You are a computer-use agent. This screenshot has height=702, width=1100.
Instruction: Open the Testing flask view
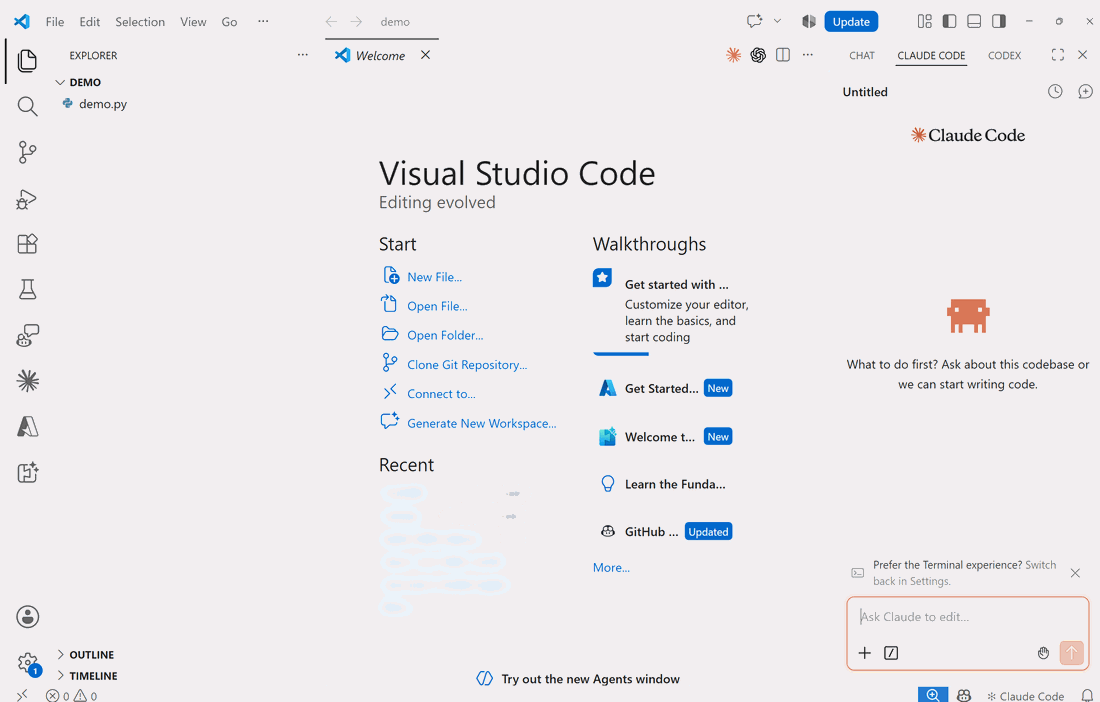pyautogui.click(x=27, y=289)
